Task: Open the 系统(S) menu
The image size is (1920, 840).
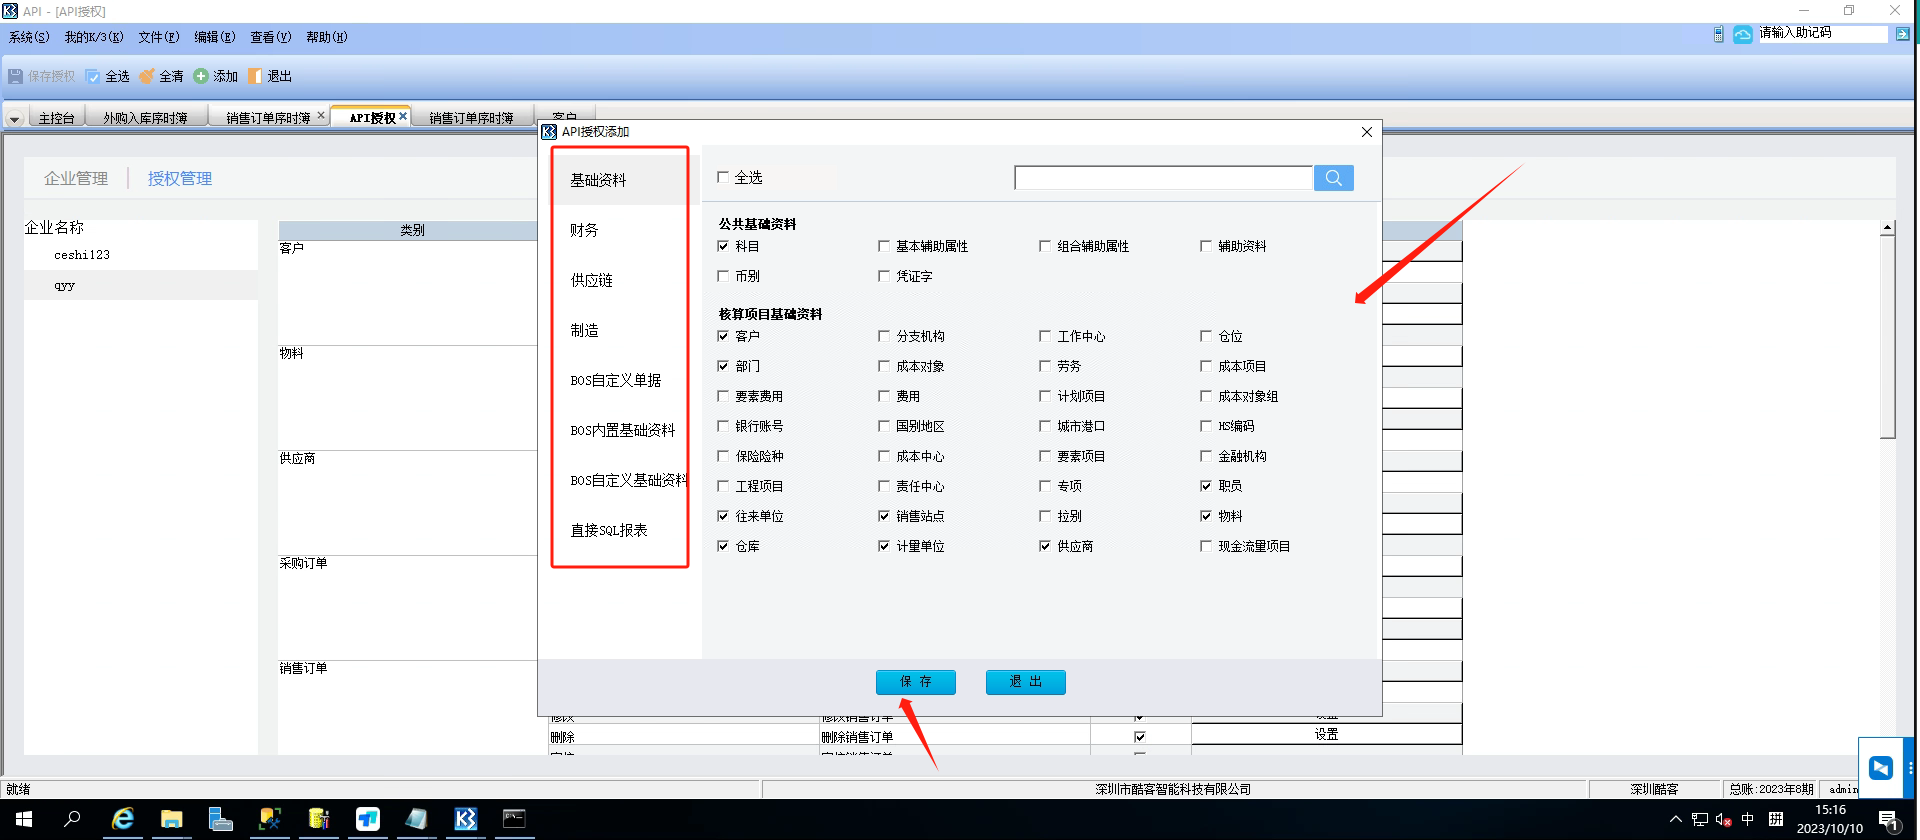Action: (x=29, y=37)
